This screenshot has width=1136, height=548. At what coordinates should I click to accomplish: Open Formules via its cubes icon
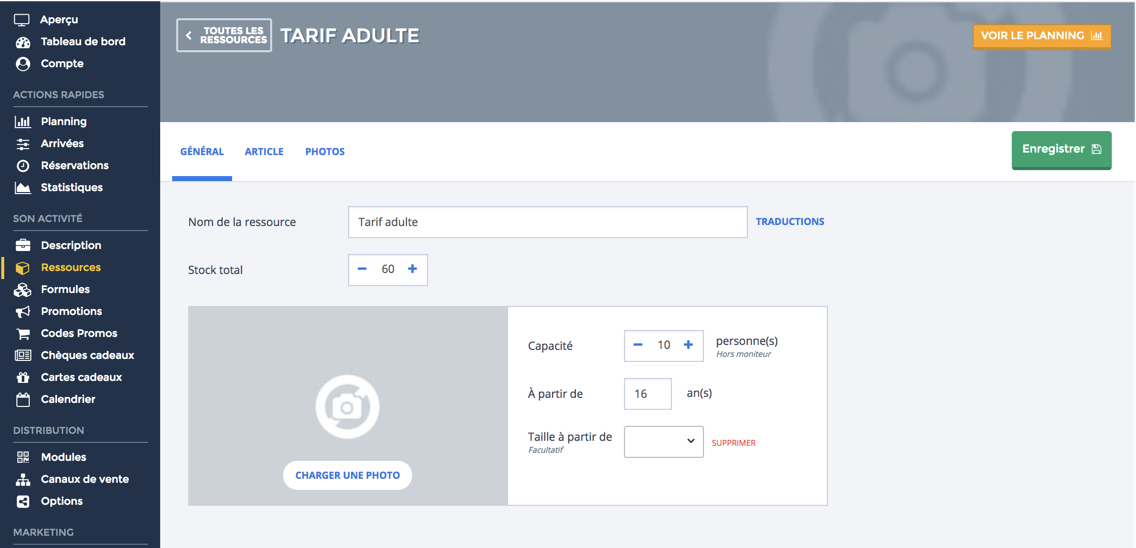(22, 290)
